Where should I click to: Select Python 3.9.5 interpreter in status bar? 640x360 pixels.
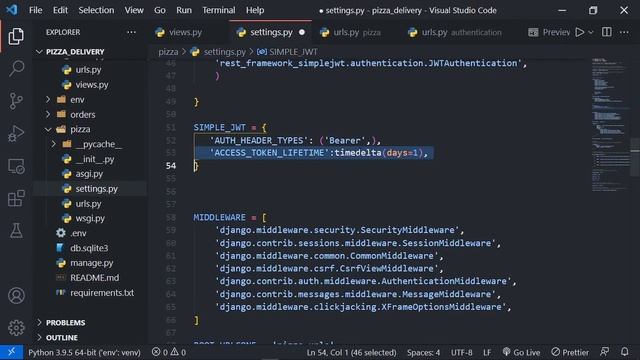point(84,352)
